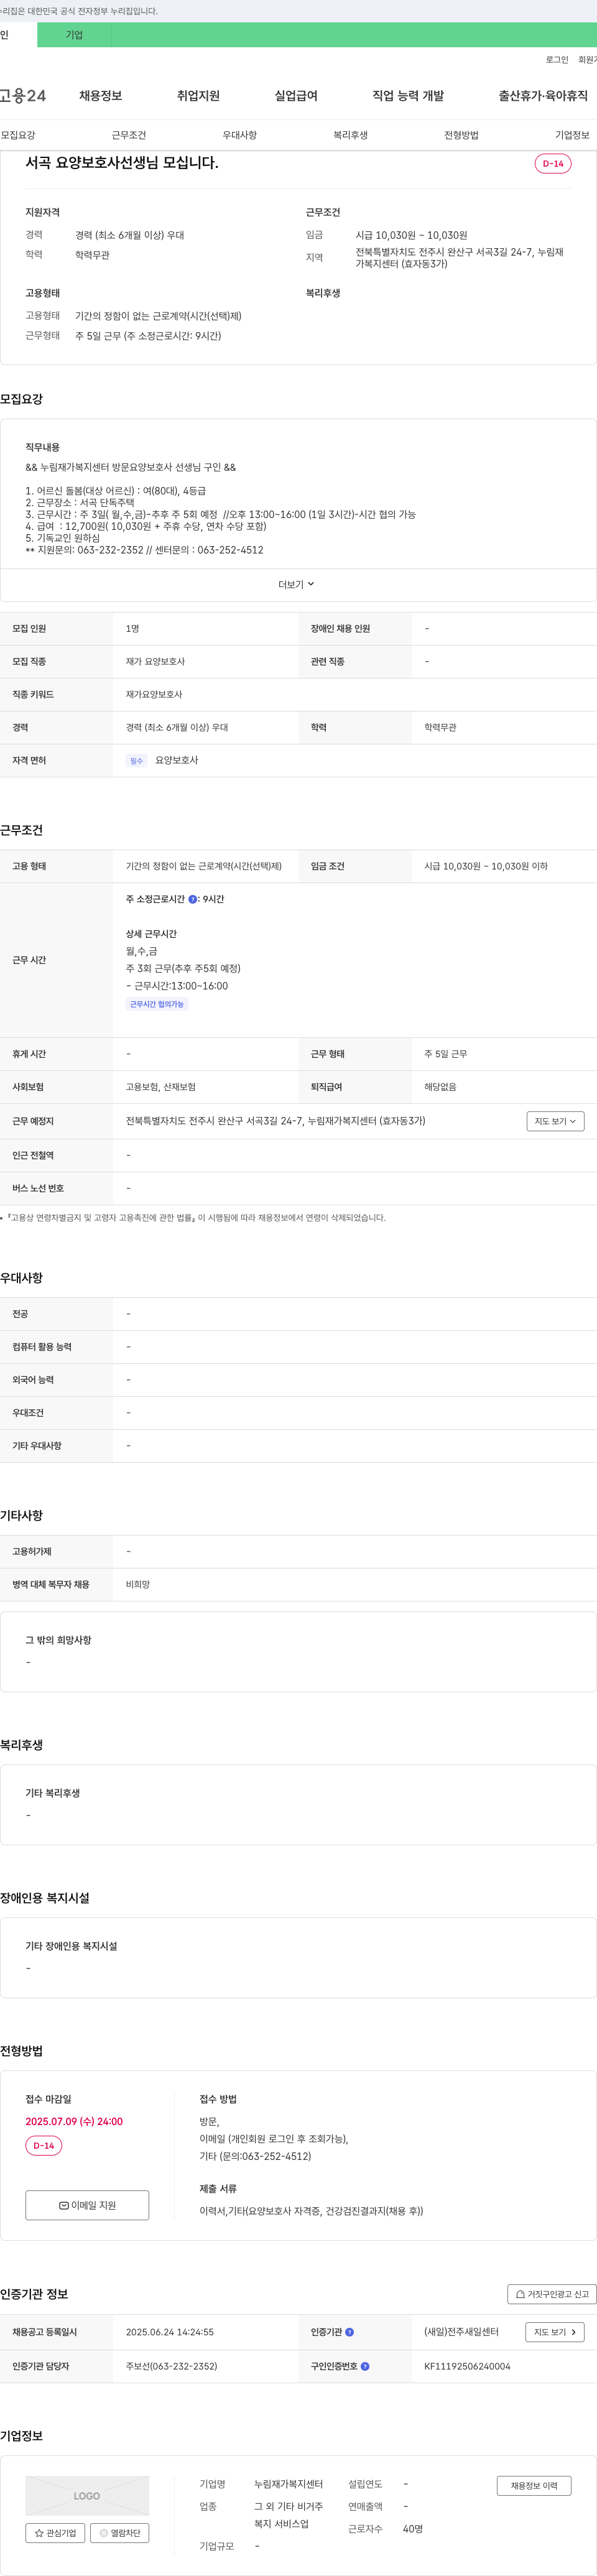Click 근로자수 value 40명
597x2576 pixels.
pos(413,2529)
